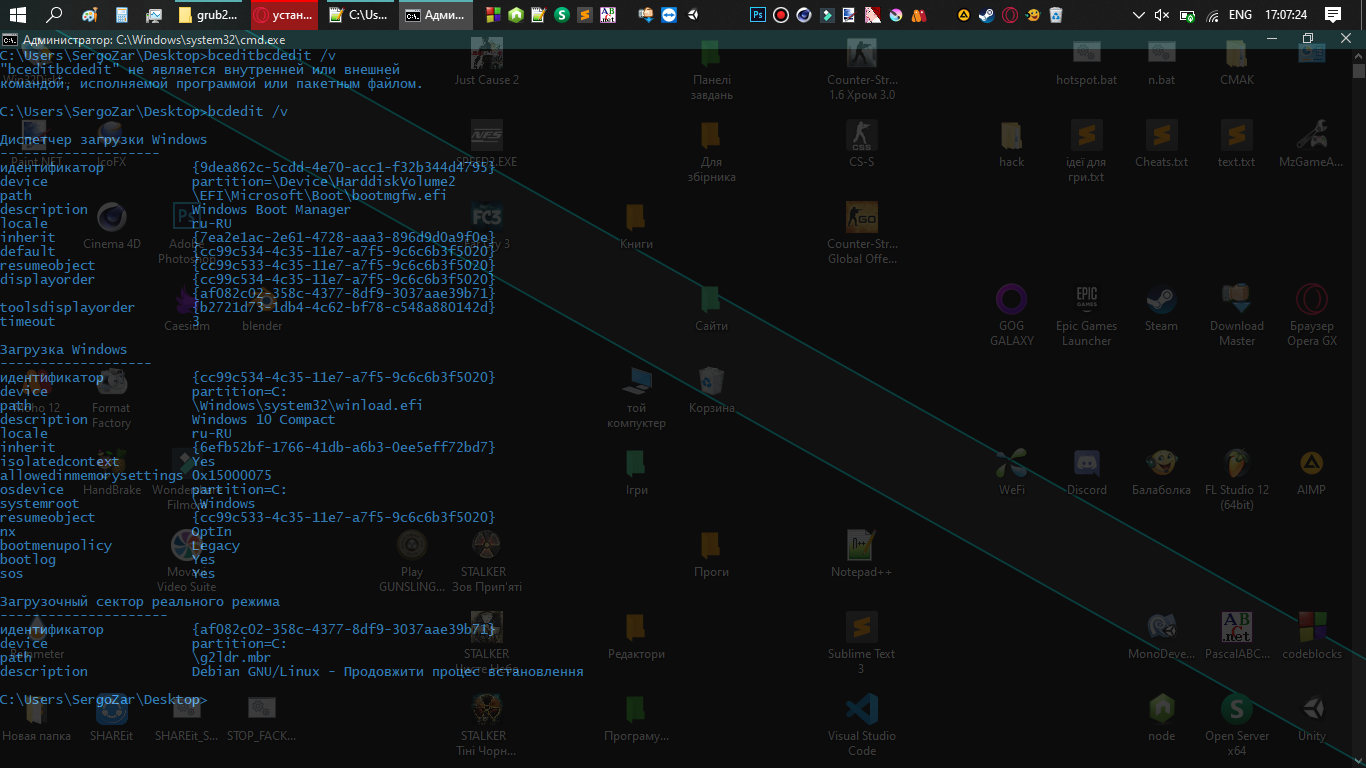Open the Recycle Bin taskbar icon
The image size is (1366, 768).
point(1056,15)
